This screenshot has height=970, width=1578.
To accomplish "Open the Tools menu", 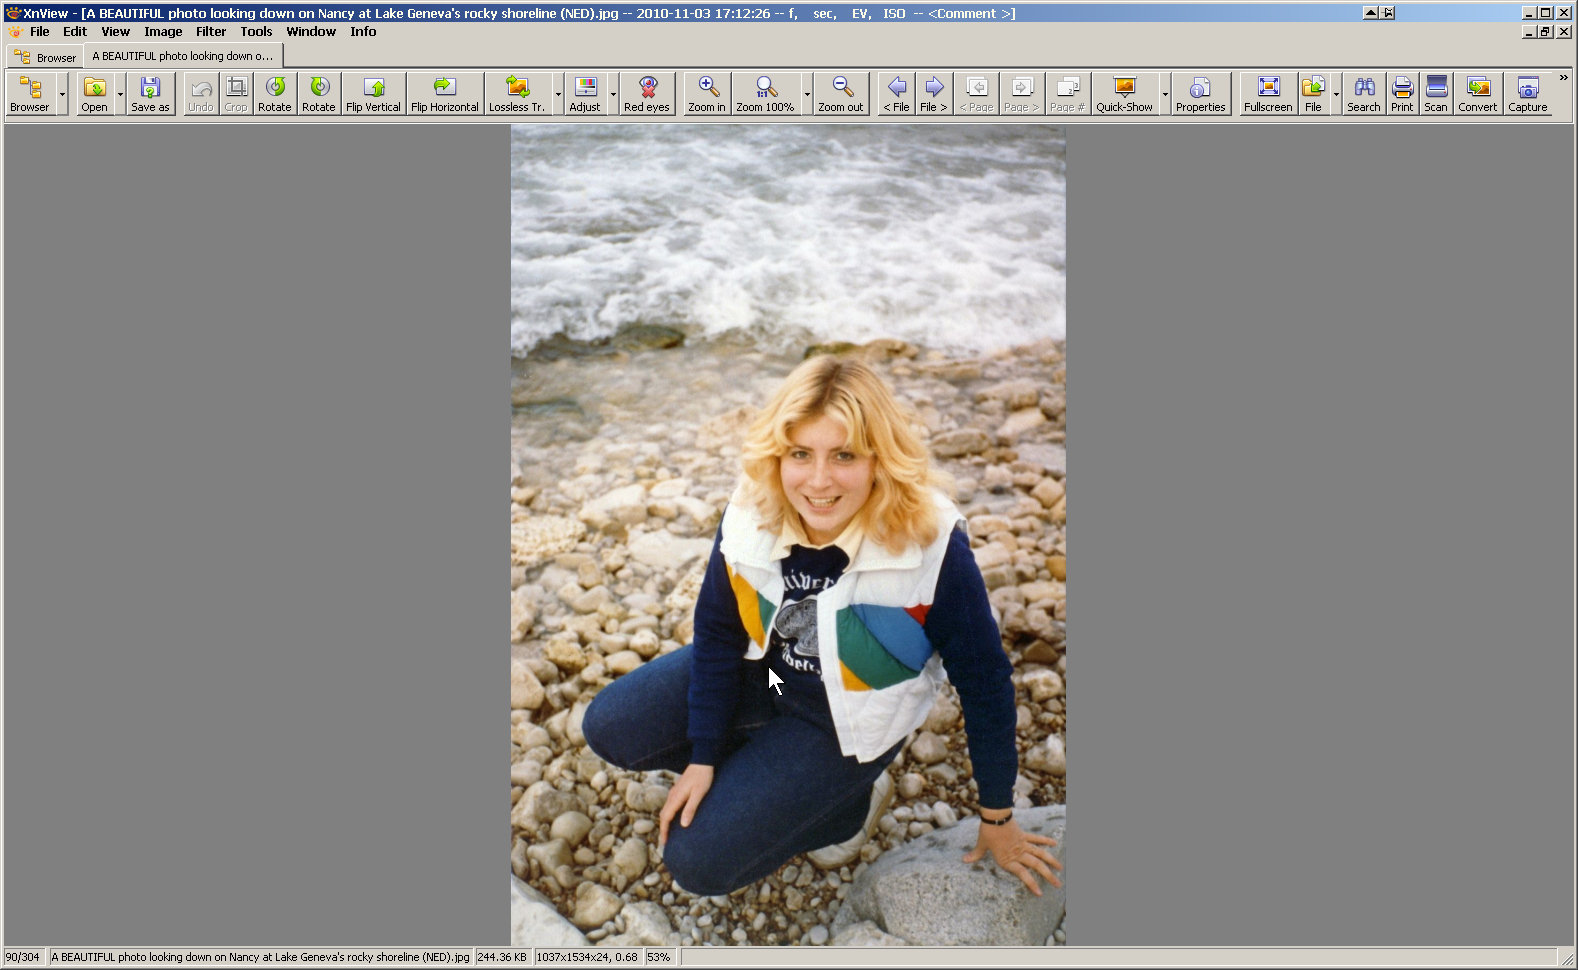I will 256,31.
